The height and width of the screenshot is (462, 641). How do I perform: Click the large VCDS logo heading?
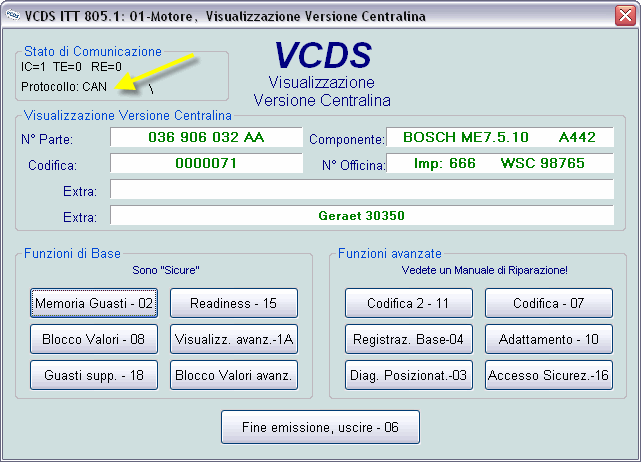[x=323, y=55]
